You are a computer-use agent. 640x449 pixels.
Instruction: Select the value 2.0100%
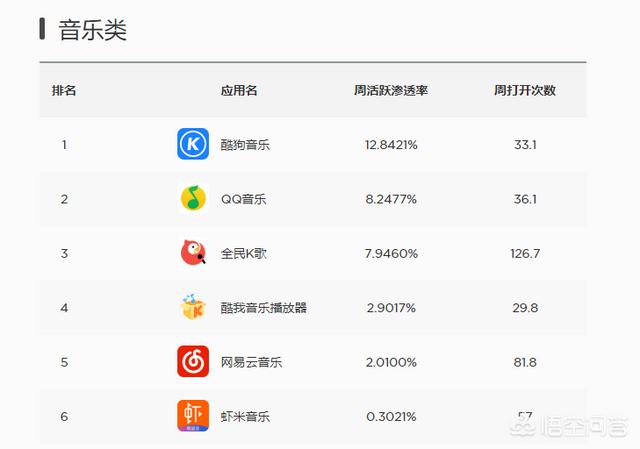(391, 362)
